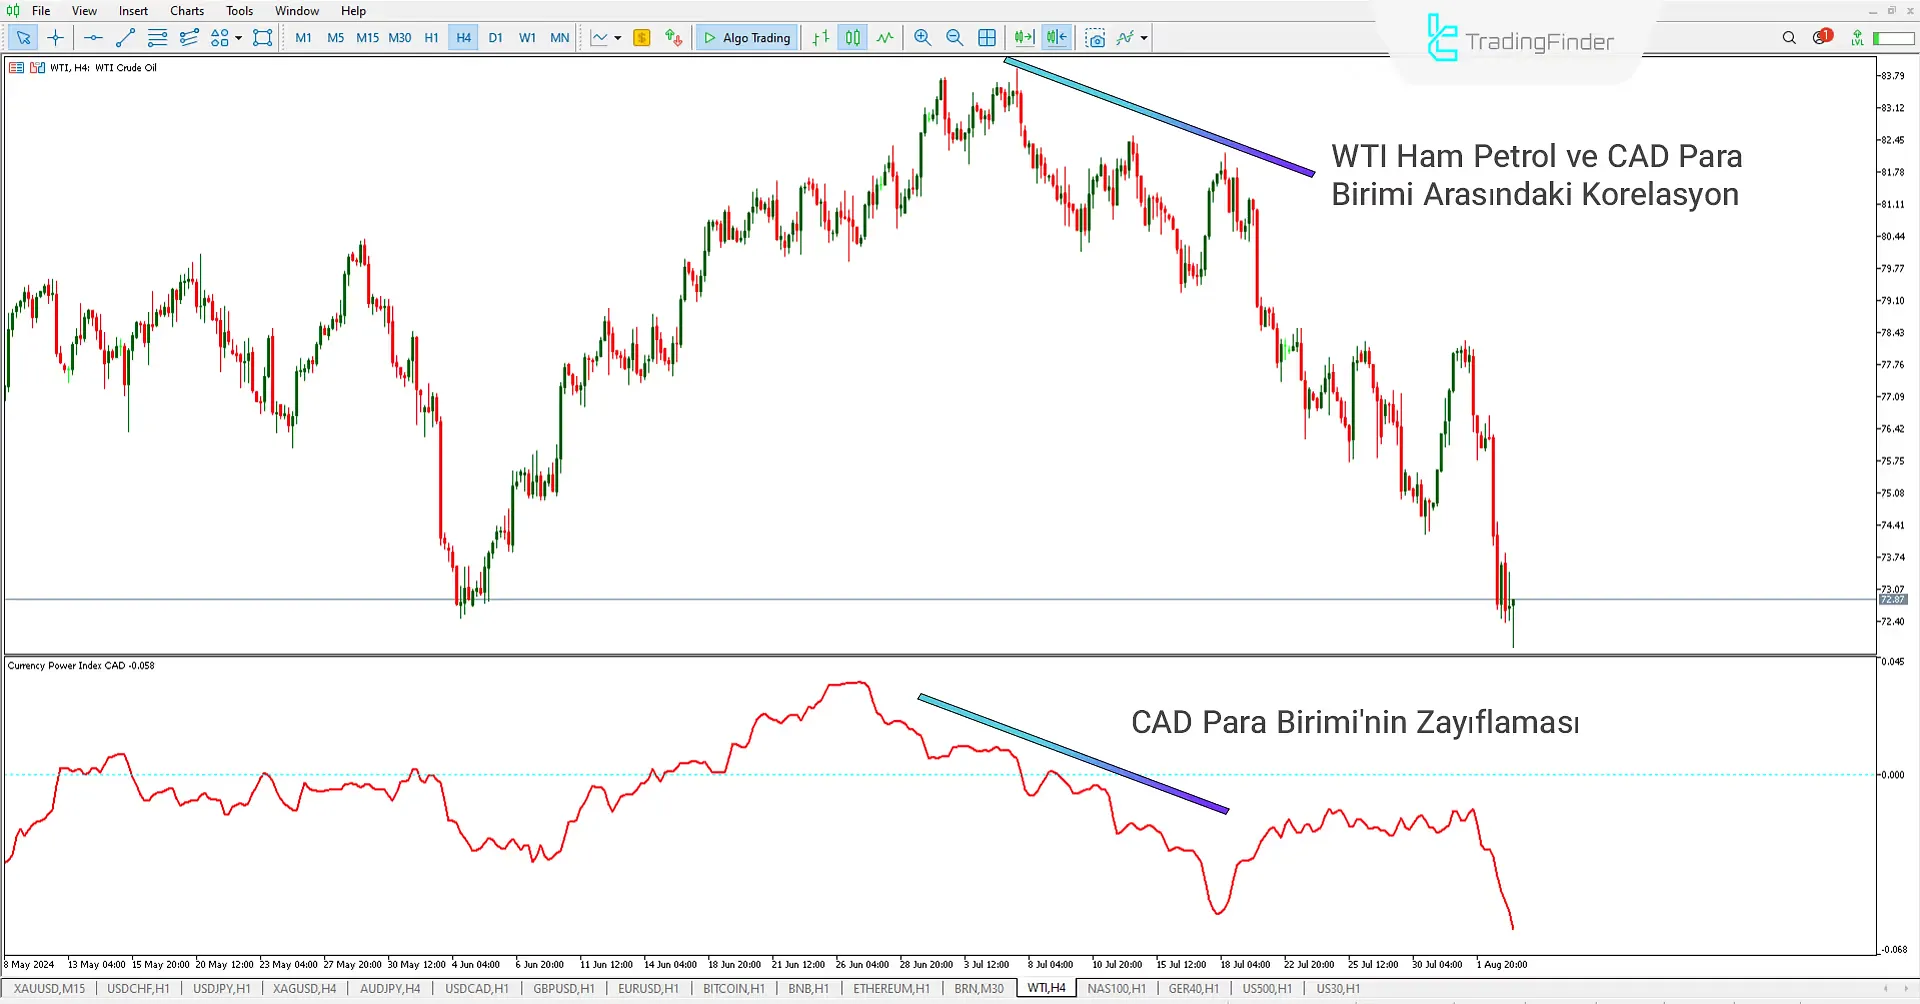Pick the trendline drawing tool
Viewport: 1920px width, 1004px height.
tap(125, 38)
